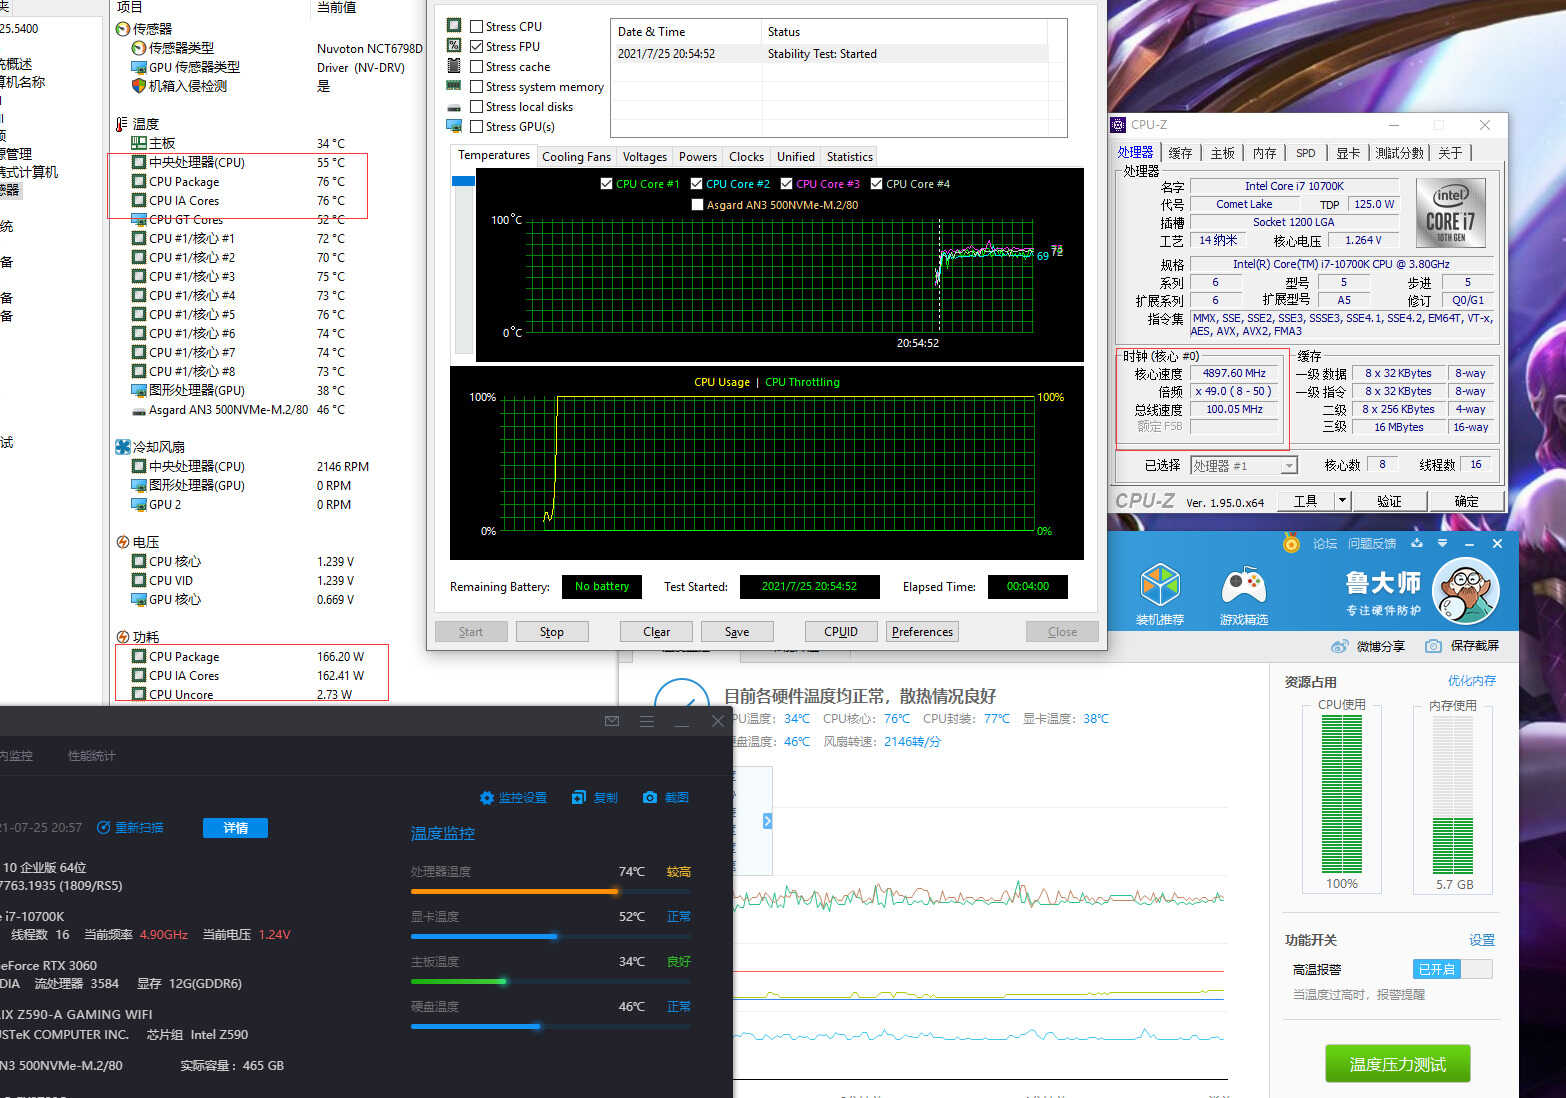
Task: Click the Clear button
Action: [656, 632]
